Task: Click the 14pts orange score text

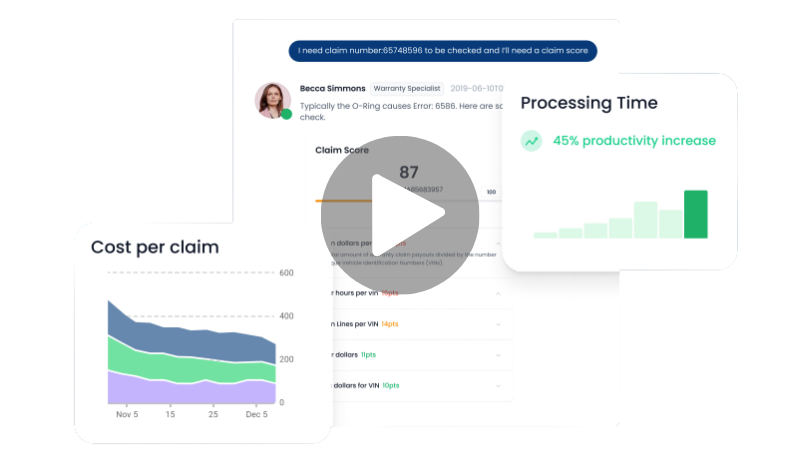Action: [390, 324]
